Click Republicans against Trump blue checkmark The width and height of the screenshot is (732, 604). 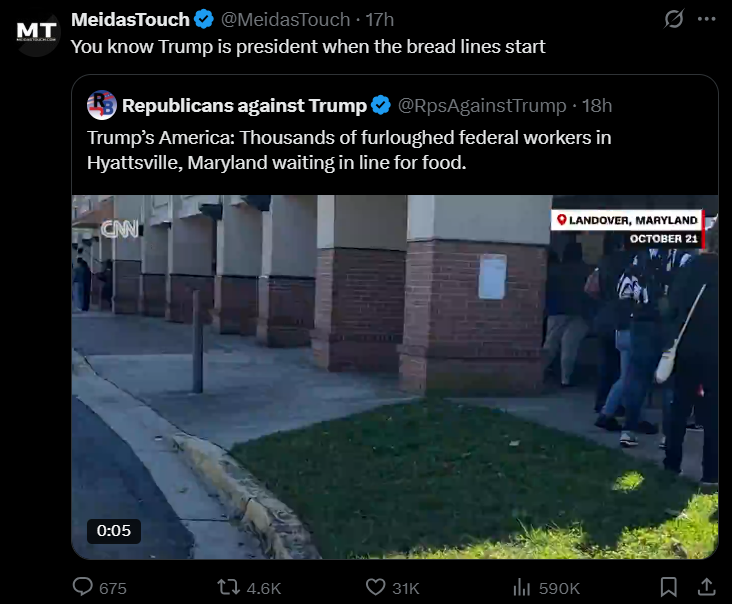tap(381, 105)
